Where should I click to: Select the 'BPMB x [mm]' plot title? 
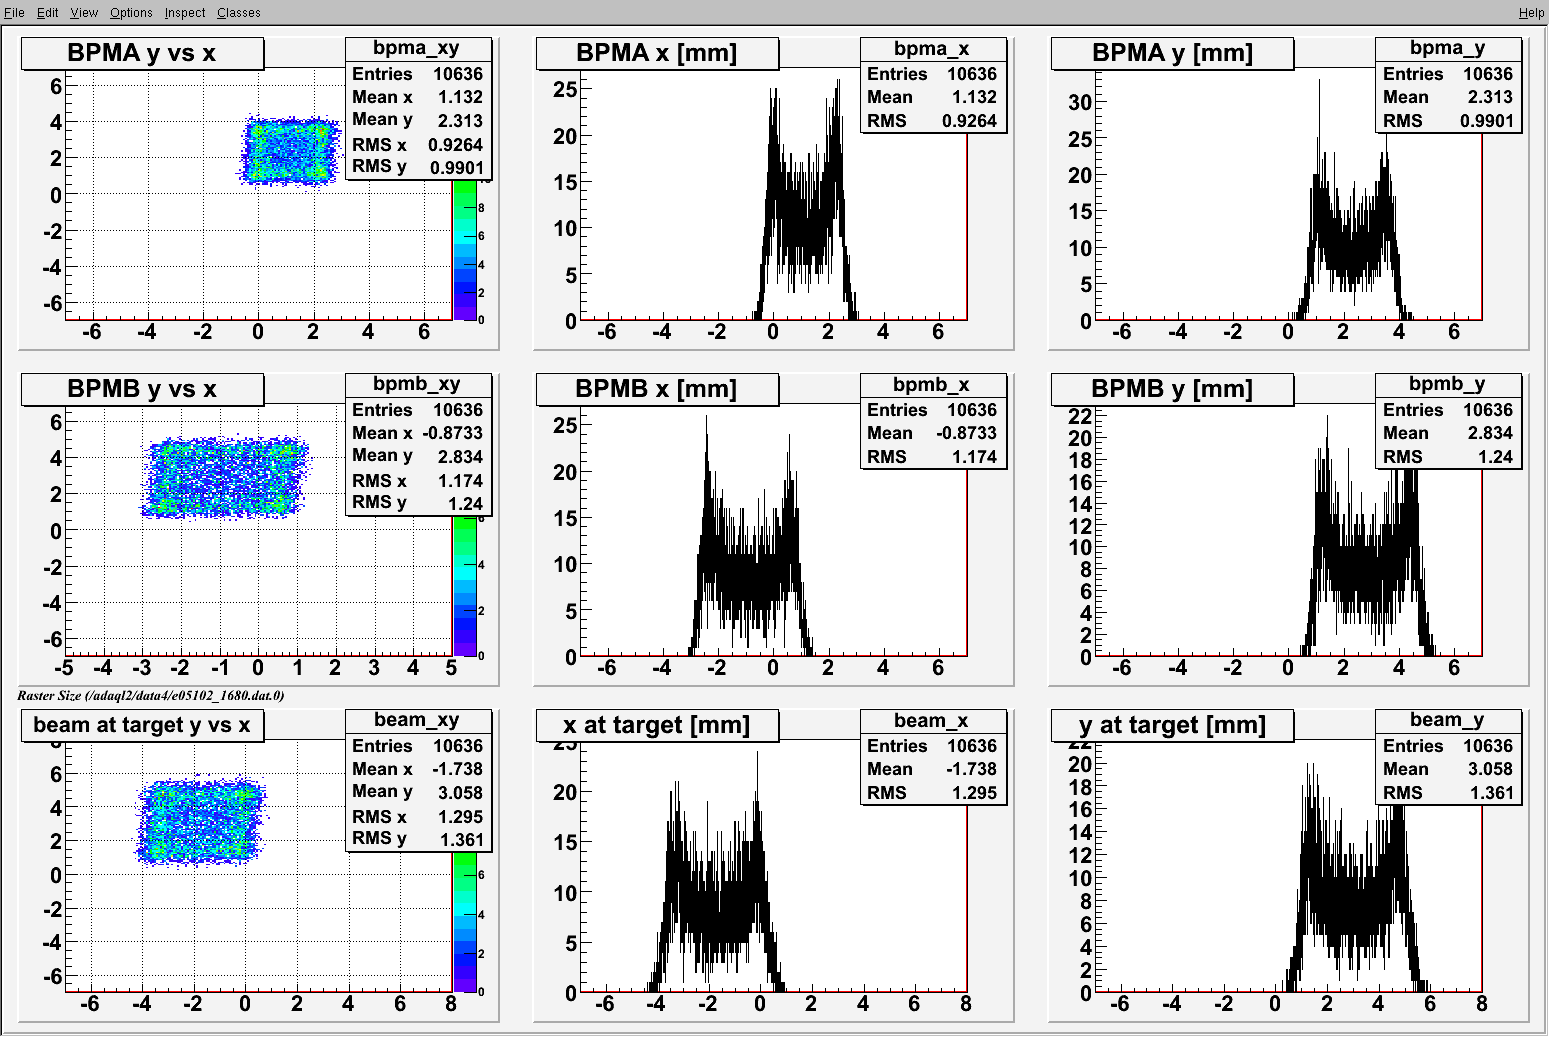tap(657, 389)
